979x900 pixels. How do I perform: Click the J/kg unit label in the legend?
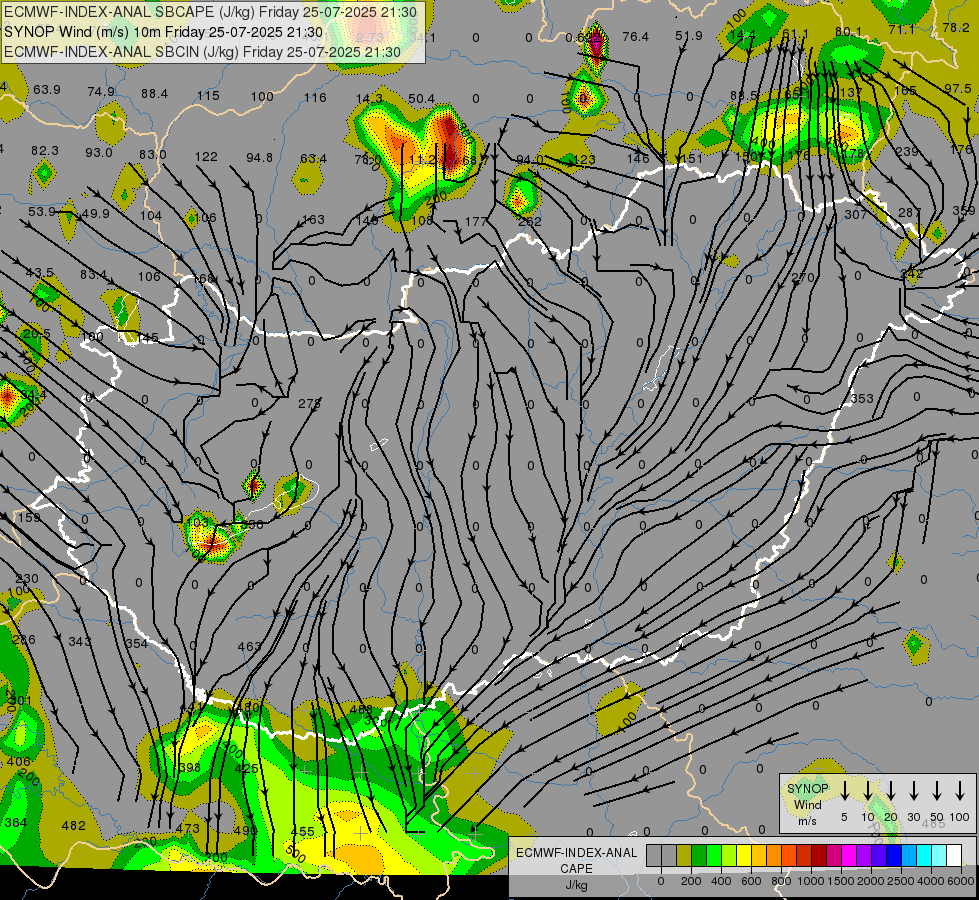pos(576,885)
